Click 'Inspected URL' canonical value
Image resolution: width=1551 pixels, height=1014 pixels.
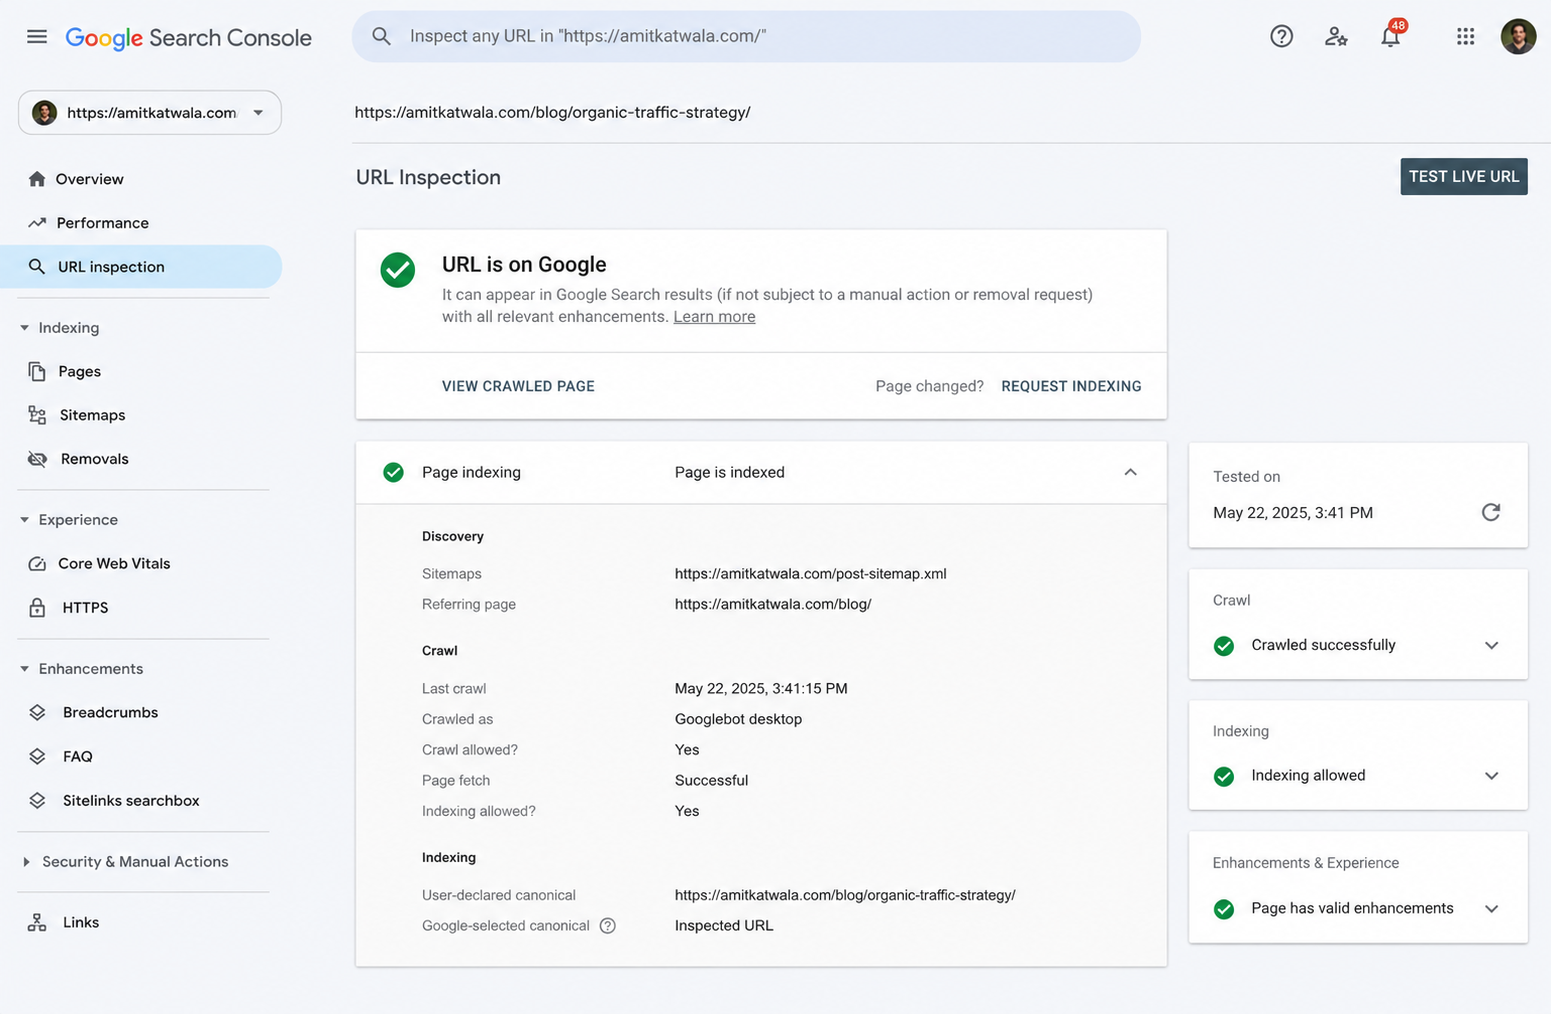point(724,925)
